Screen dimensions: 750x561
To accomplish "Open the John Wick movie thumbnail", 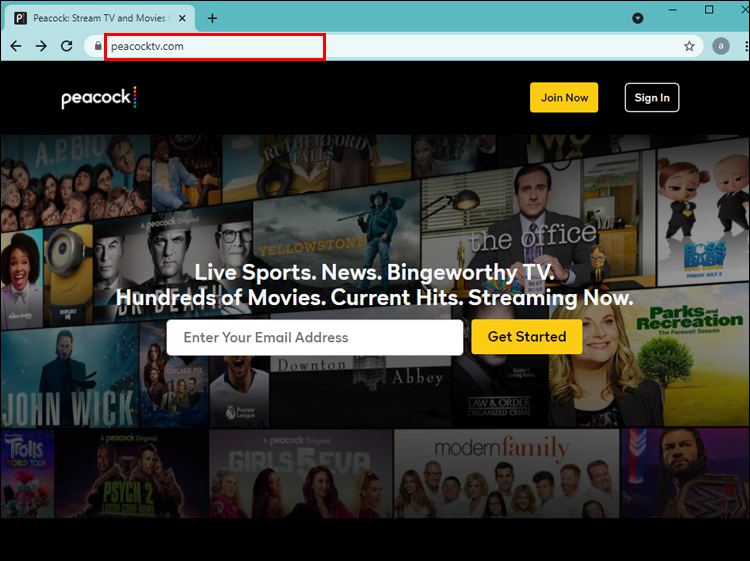I will pos(69,375).
